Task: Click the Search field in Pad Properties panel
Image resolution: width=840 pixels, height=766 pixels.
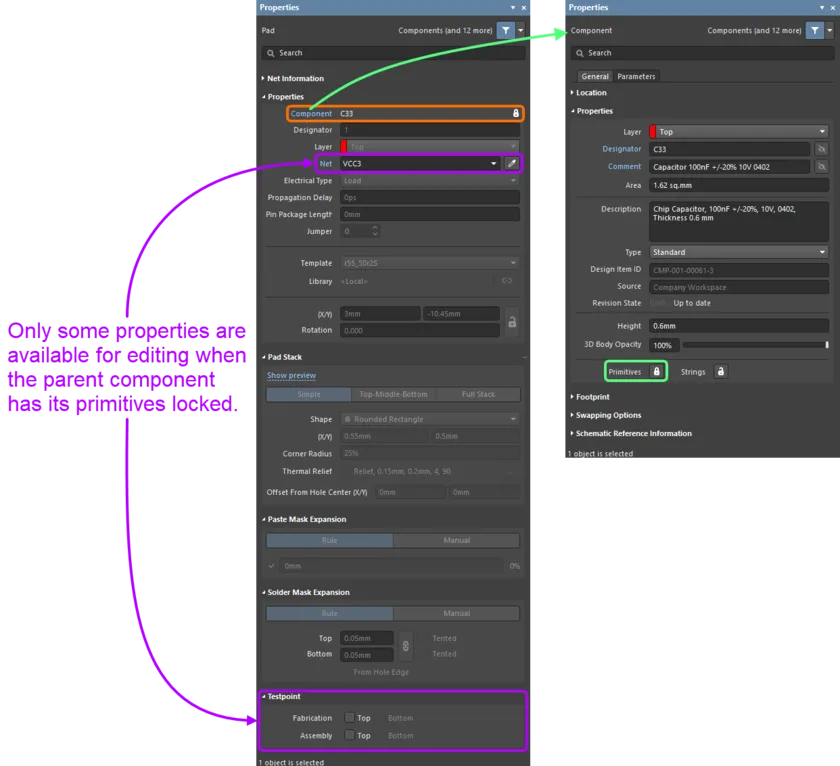Action: pos(393,53)
